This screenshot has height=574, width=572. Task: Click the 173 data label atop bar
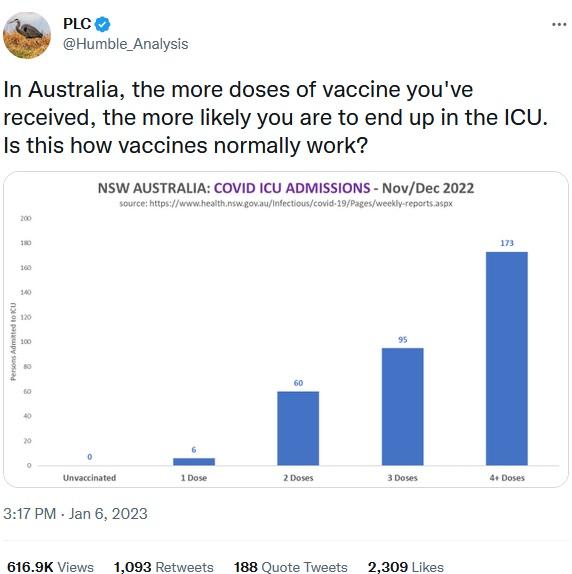507,243
